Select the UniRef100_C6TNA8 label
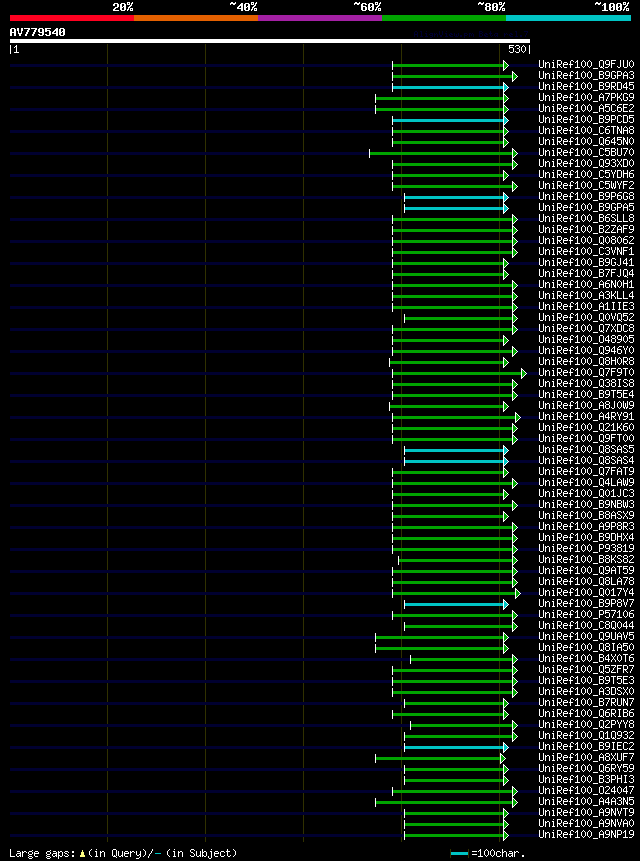 [x=586, y=131]
